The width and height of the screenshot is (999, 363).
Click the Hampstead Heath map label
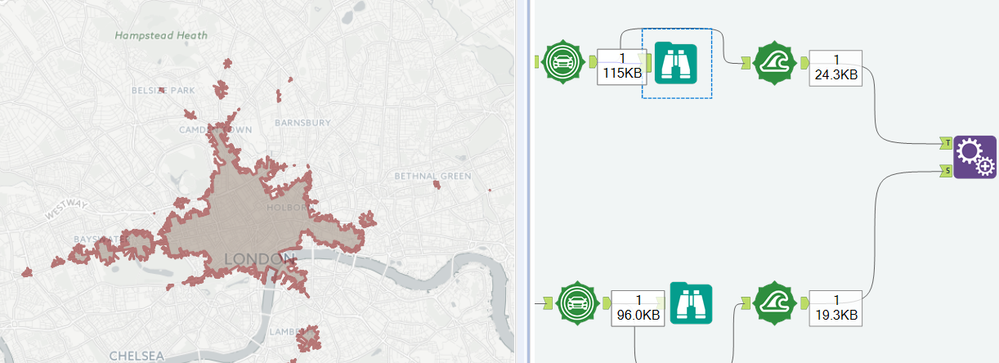(161, 36)
